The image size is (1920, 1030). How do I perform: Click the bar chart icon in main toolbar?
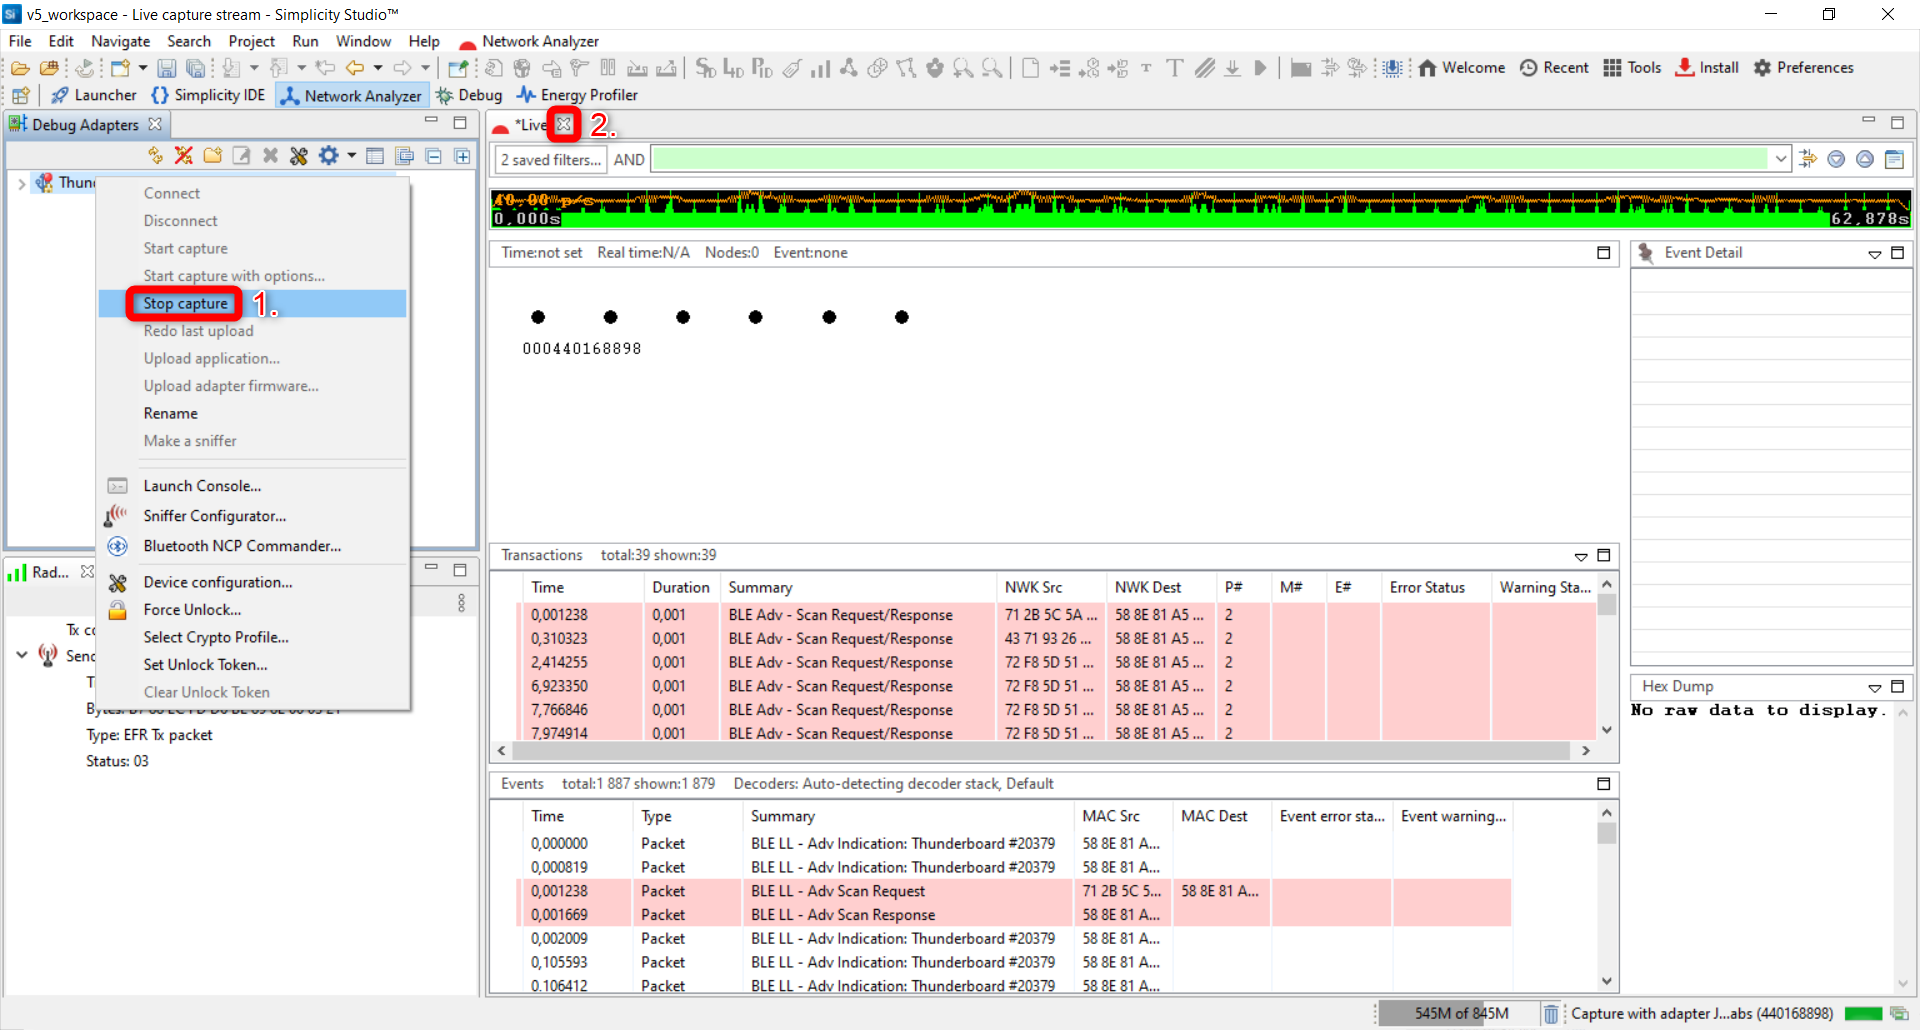(x=820, y=68)
